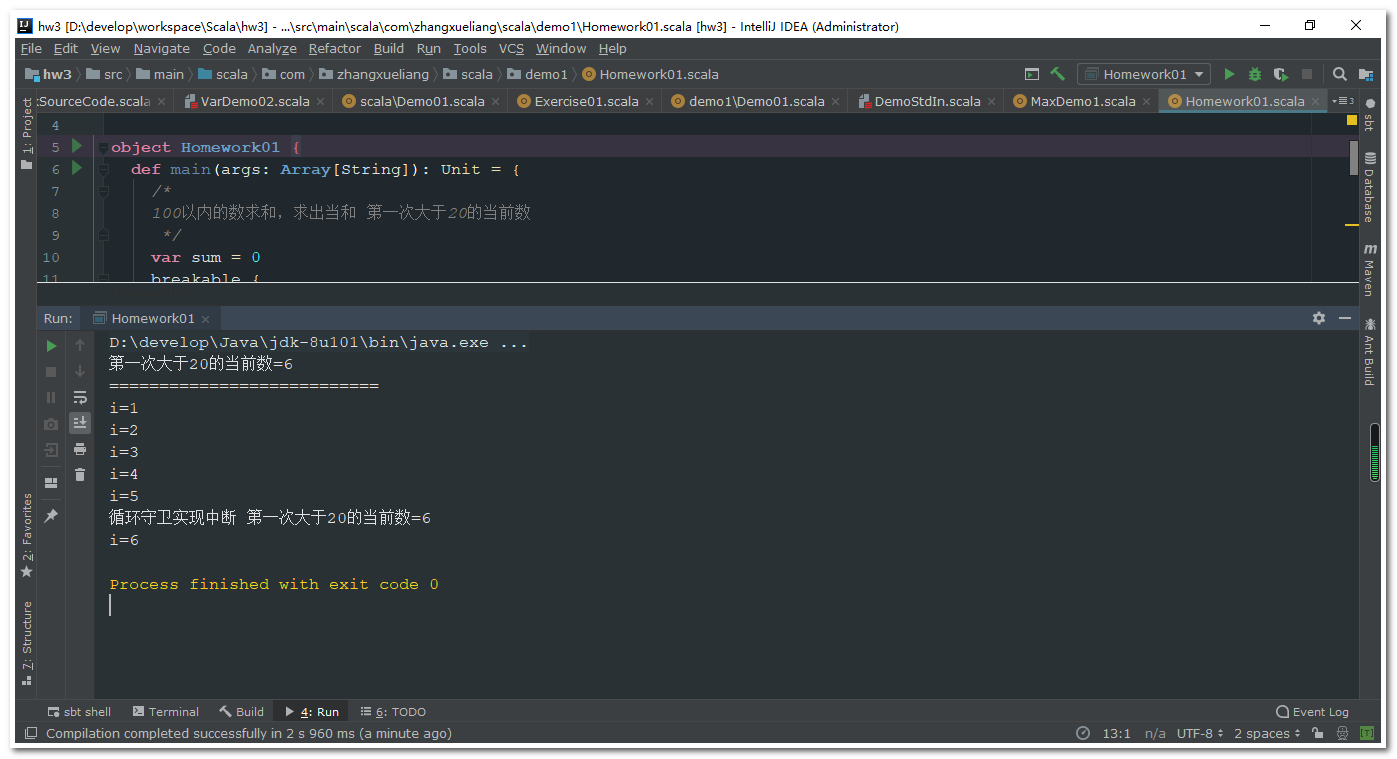
Task: Click the Down the Stack Trace arrow
Action: click(80, 372)
